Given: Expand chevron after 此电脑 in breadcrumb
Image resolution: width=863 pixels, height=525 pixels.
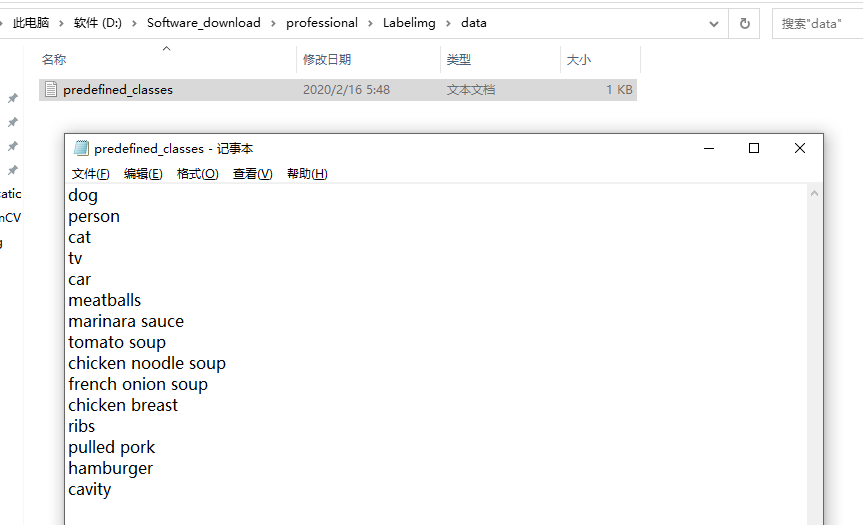Looking at the screenshot, I should coord(61,24).
